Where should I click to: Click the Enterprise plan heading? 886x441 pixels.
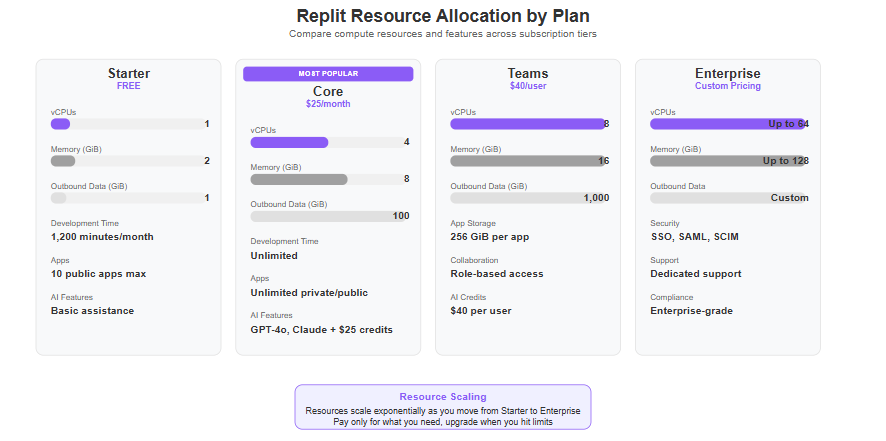tap(728, 74)
